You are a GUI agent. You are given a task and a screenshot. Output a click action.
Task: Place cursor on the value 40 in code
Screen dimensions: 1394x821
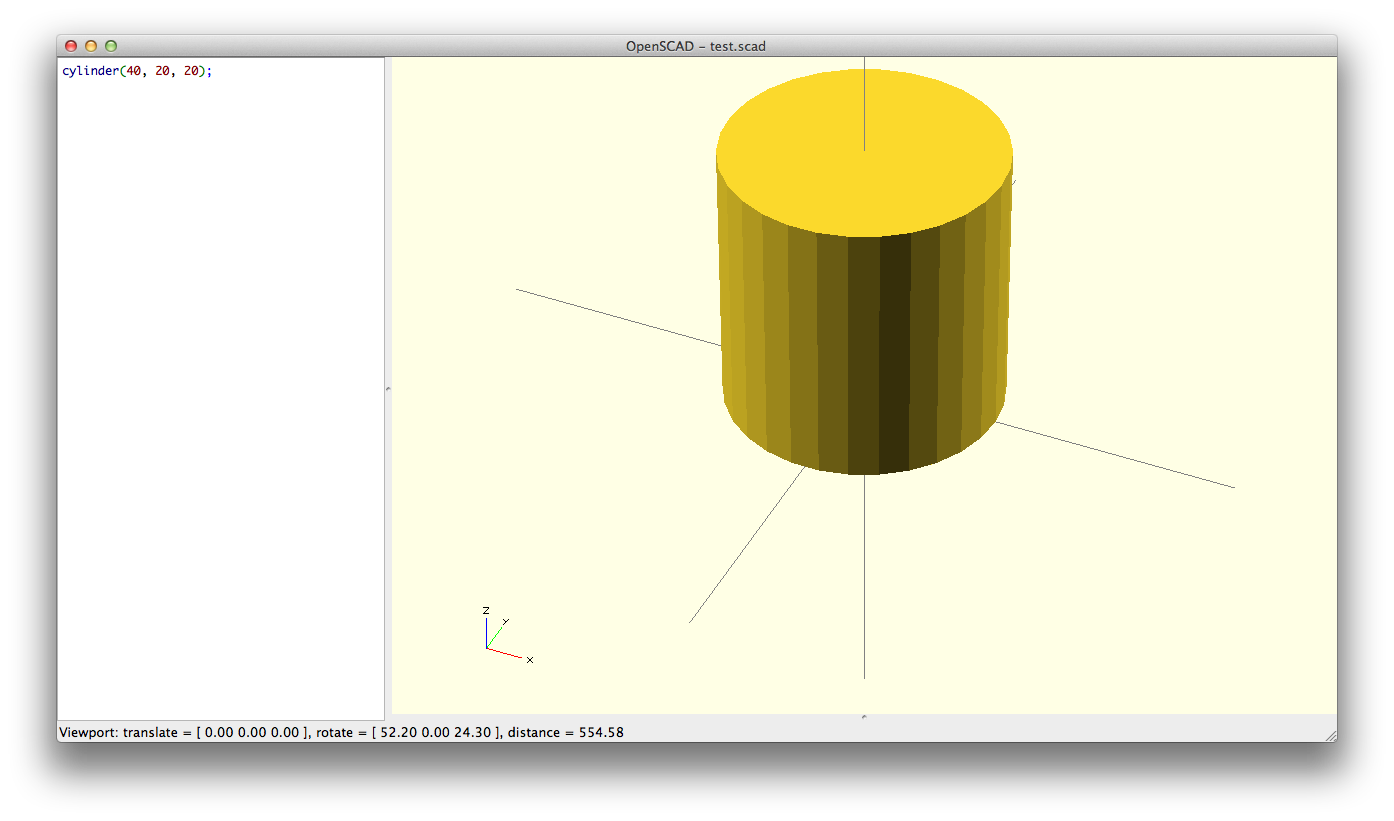(x=132, y=72)
